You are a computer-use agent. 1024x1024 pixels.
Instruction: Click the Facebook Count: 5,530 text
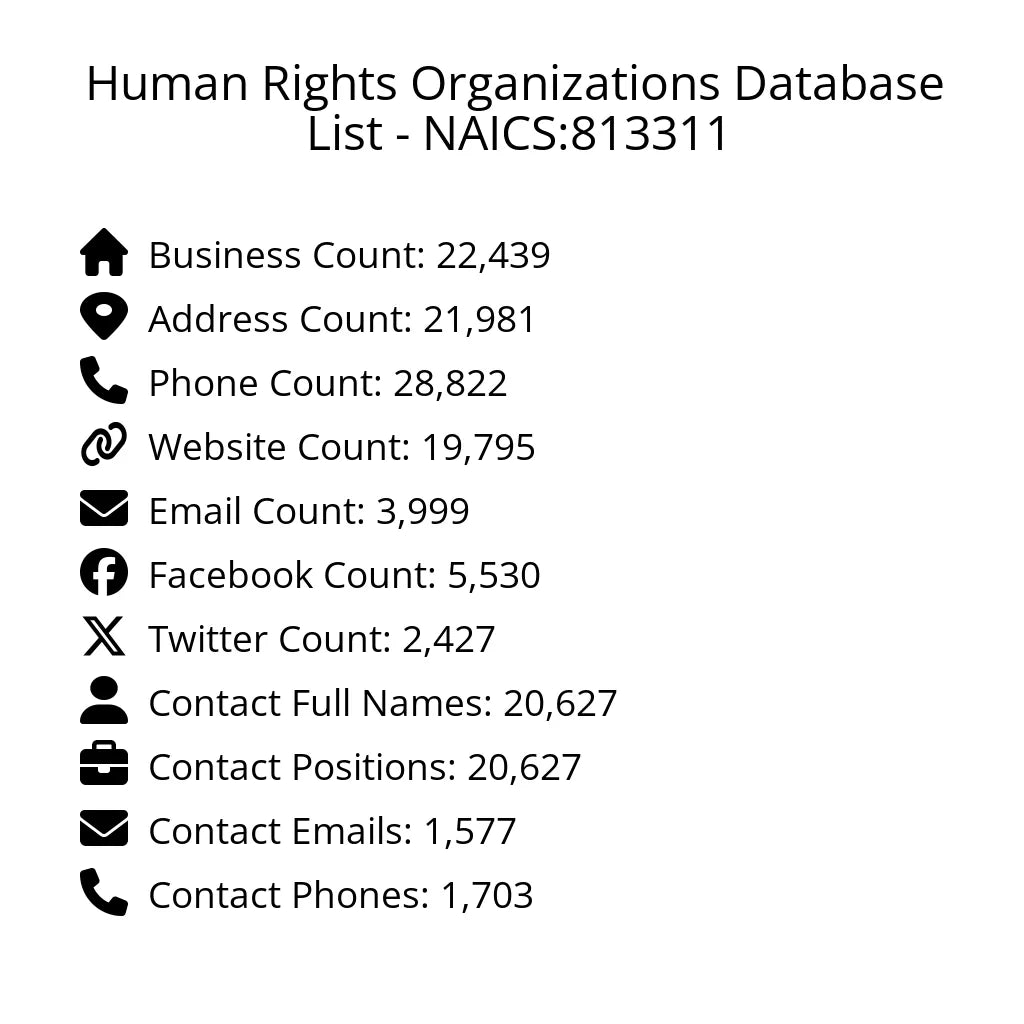click(x=344, y=576)
